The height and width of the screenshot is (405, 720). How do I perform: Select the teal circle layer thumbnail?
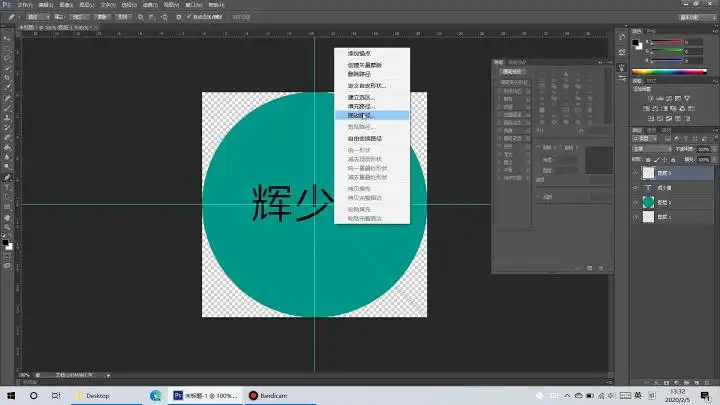pos(648,202)
